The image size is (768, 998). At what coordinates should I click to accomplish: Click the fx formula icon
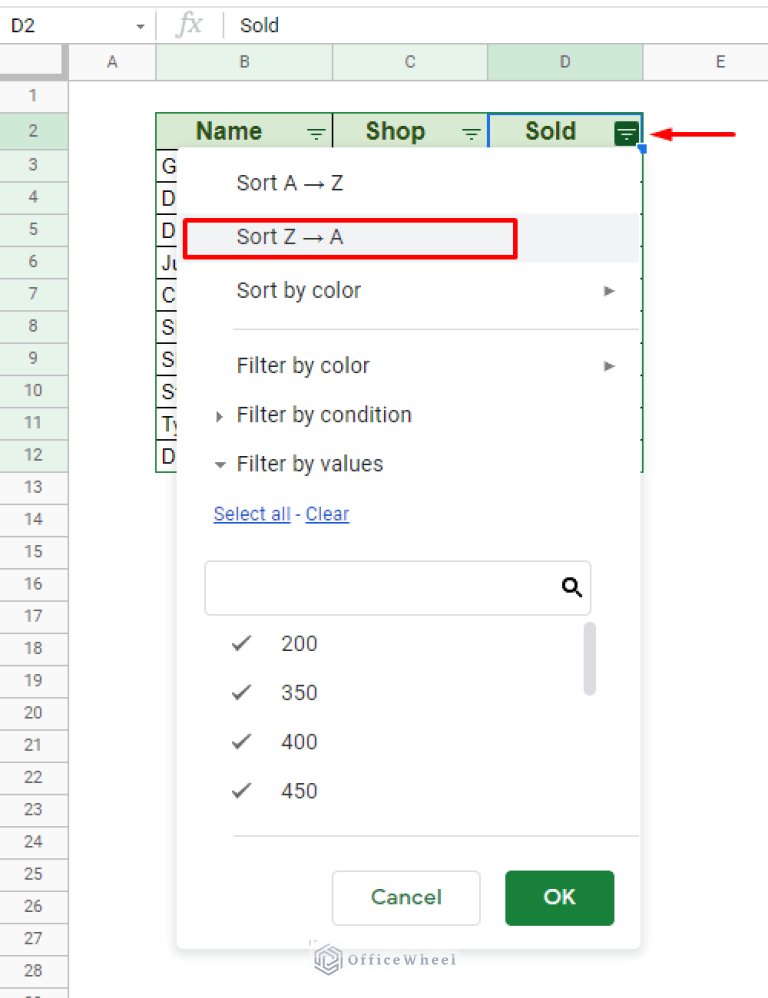[188, 25]
